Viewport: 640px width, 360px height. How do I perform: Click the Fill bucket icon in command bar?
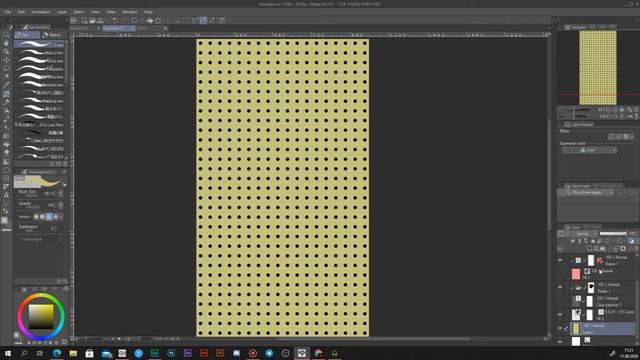(x=150, y=20)
